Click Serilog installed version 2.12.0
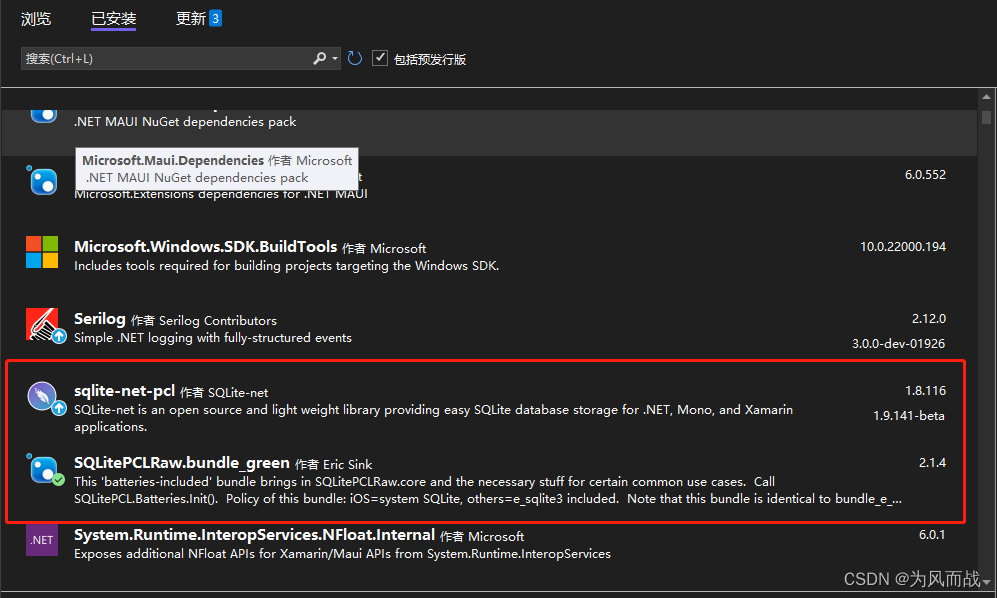The width and height of the screenshot is (997, 598). [x=929, y=318]
